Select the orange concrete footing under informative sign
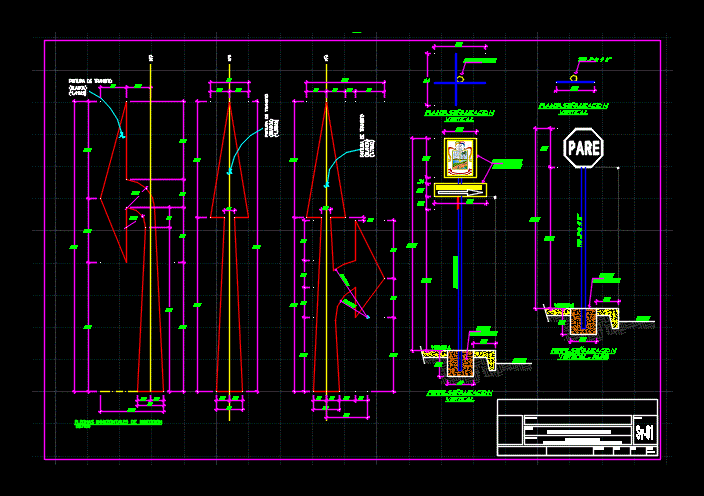Image resolution: width=704 pixels, height=496 pixels. [460, 365]
